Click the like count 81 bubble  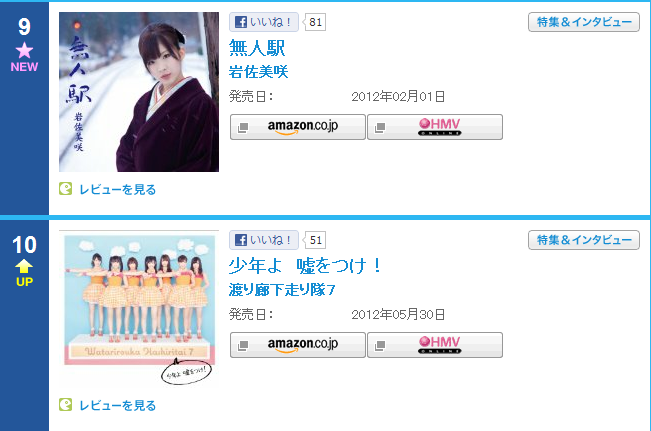tap(315, 22)
